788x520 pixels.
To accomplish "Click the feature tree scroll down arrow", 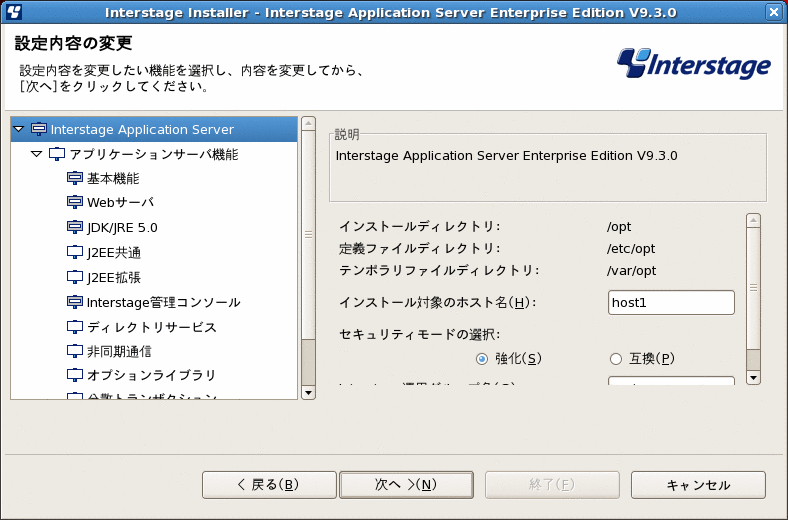I will coord(309,392).
